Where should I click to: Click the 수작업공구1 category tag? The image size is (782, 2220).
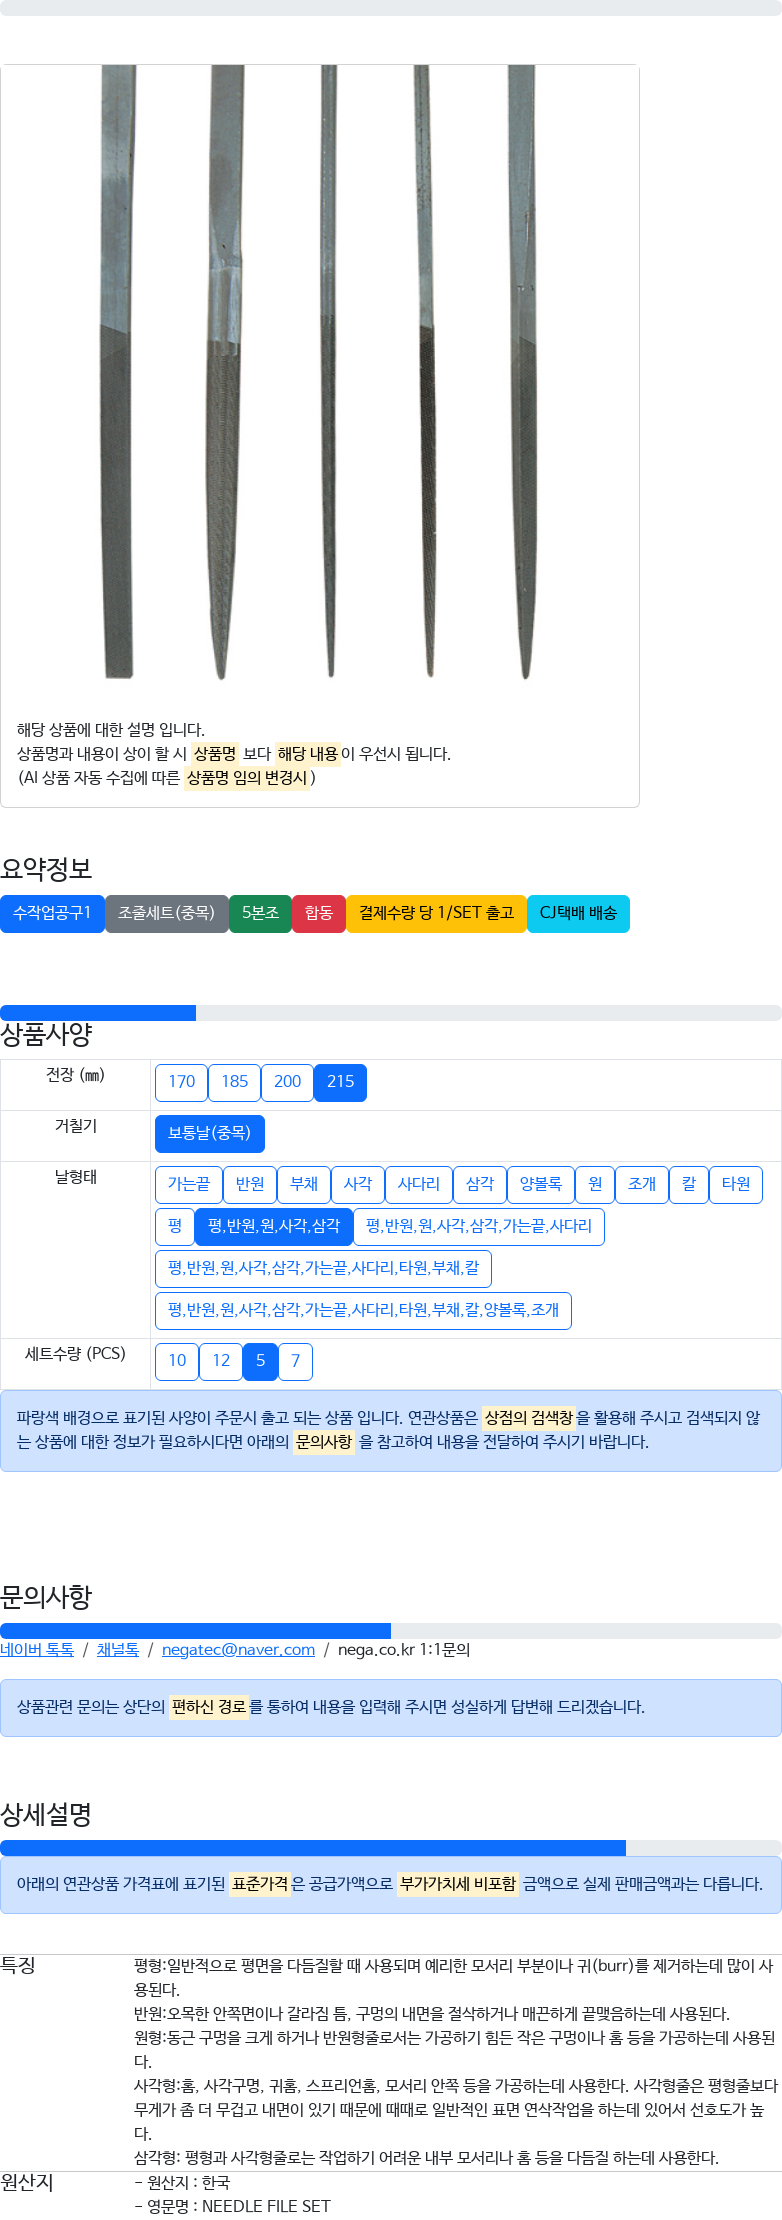point(52,913)
